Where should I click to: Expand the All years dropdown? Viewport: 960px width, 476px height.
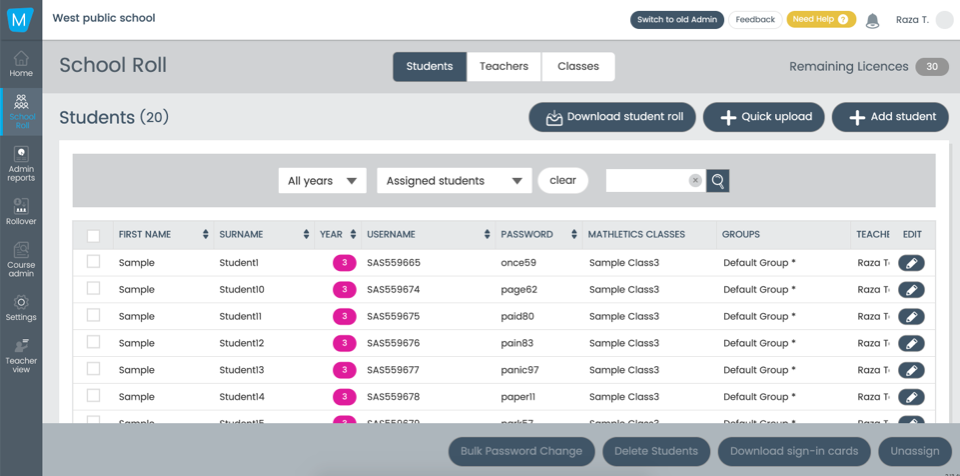click(x=322, y=181)
